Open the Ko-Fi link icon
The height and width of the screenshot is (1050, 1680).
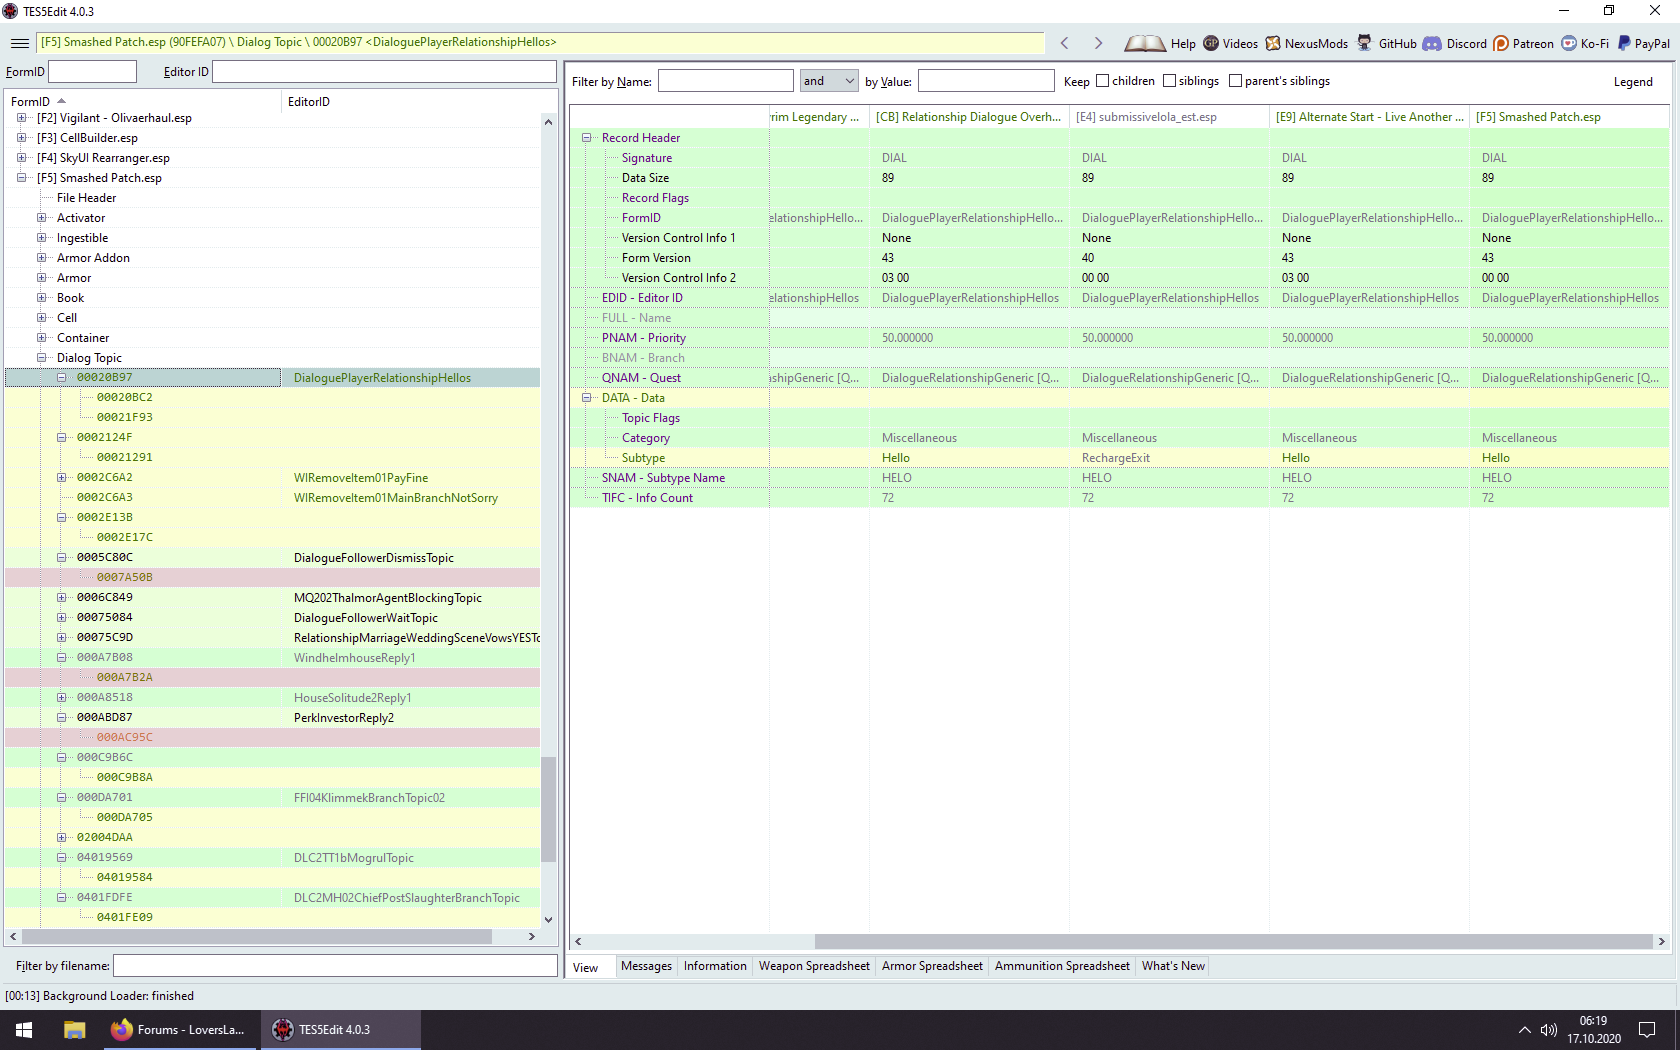[1569, 43]
